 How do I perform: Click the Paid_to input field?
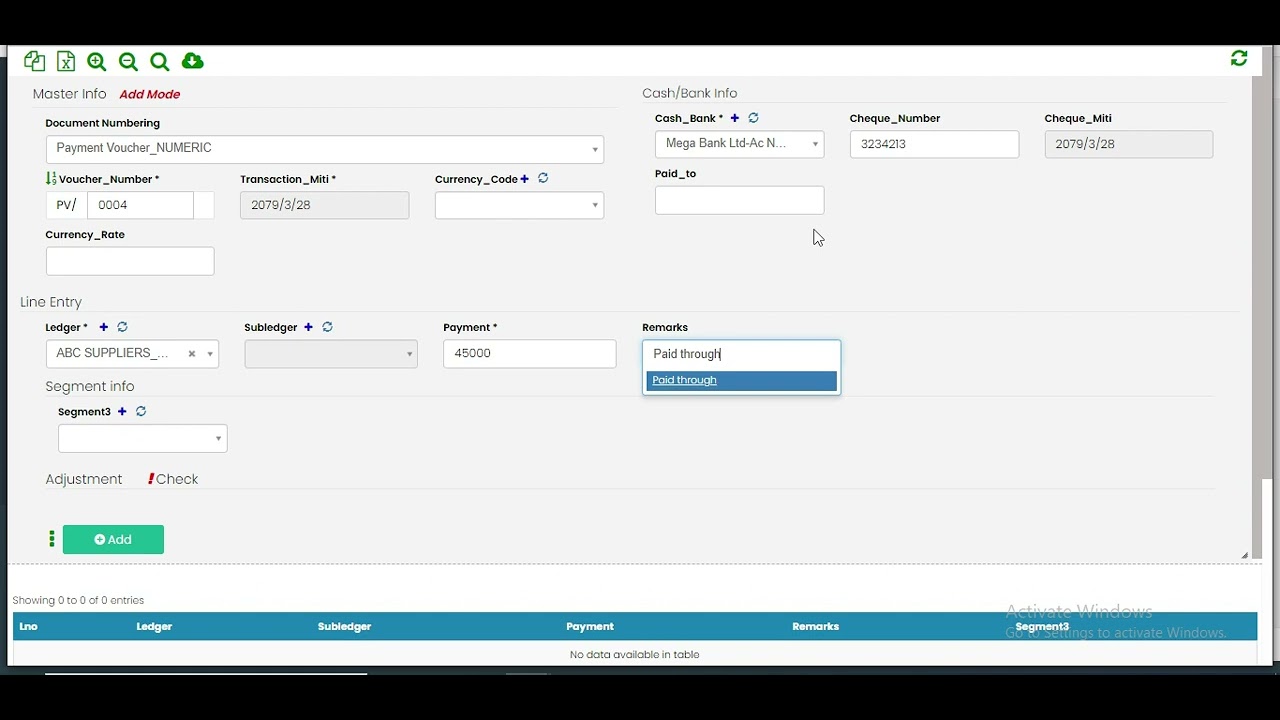(740, 200)
